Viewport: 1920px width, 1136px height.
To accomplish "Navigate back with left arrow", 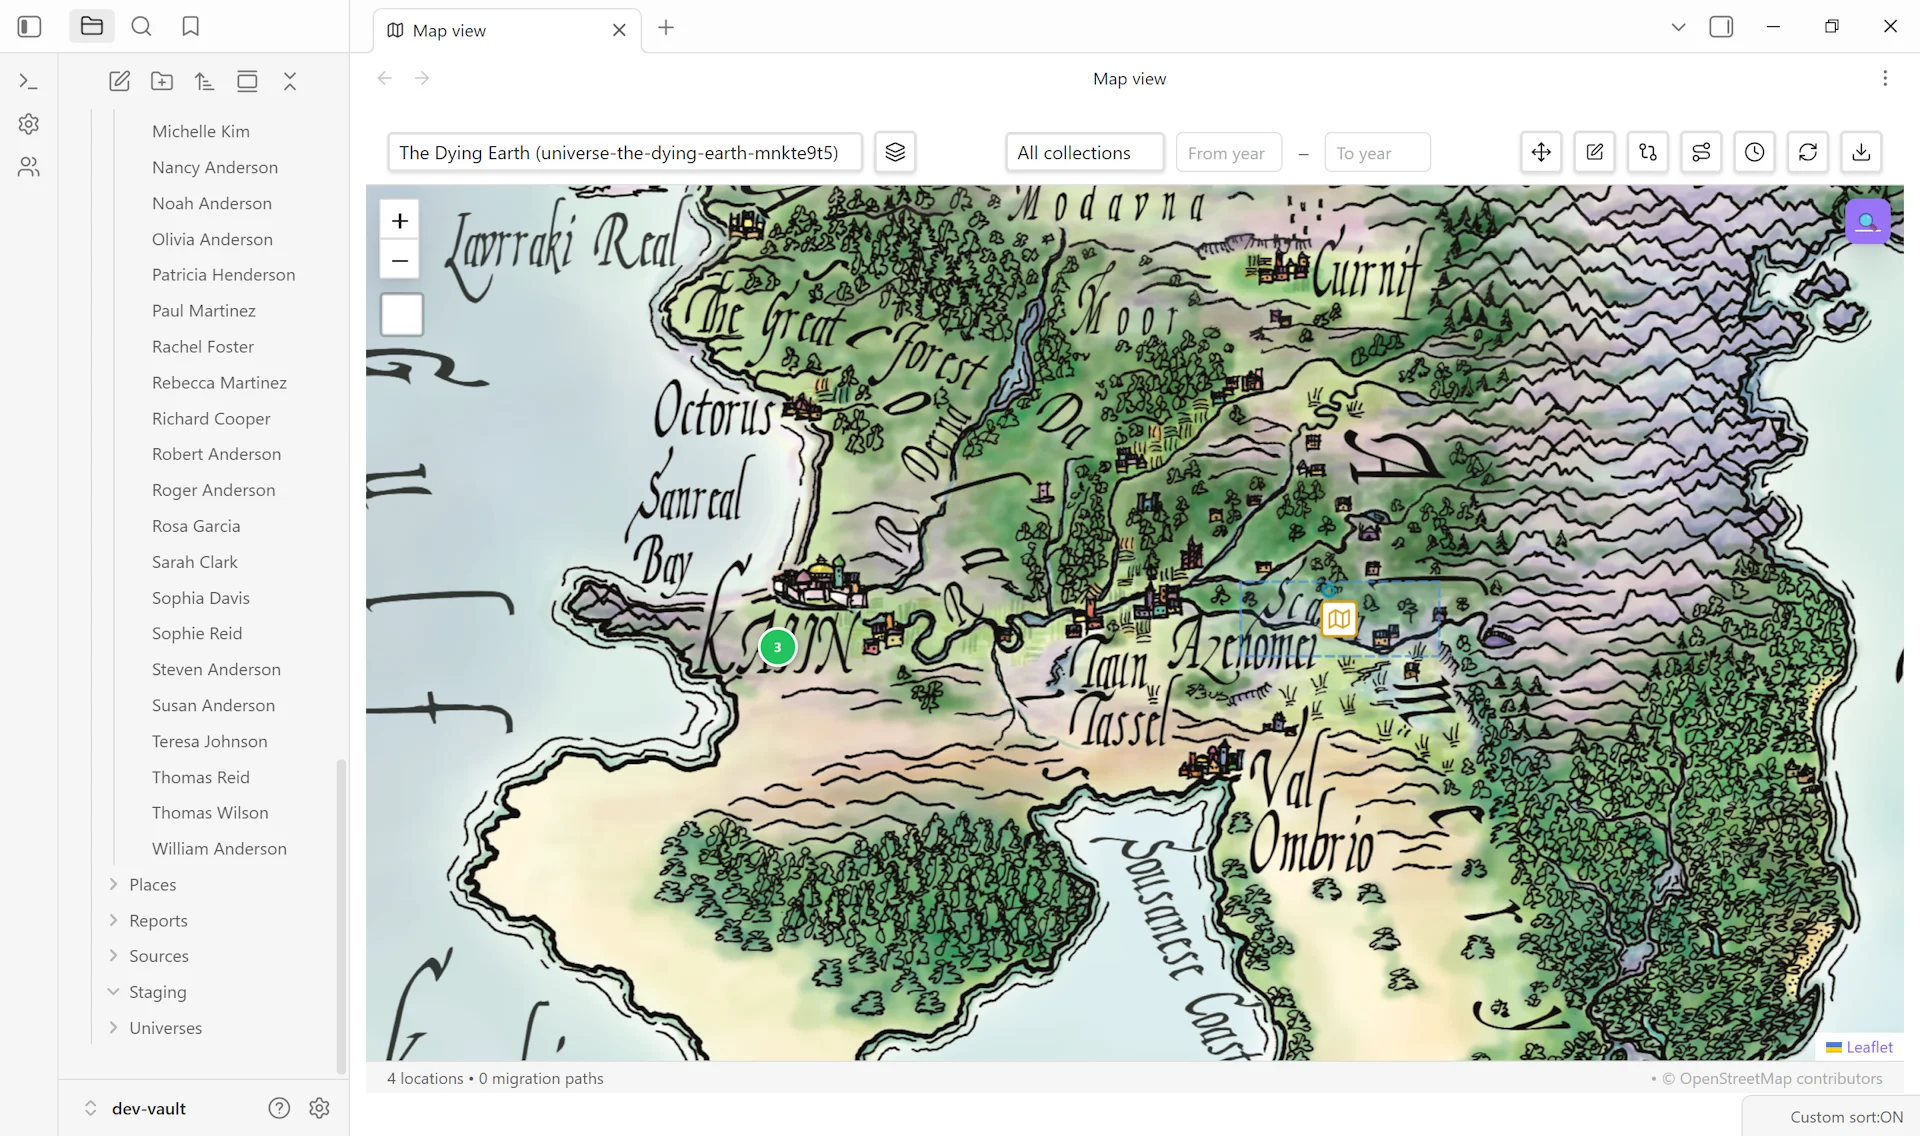I will [x=385, y=78].
